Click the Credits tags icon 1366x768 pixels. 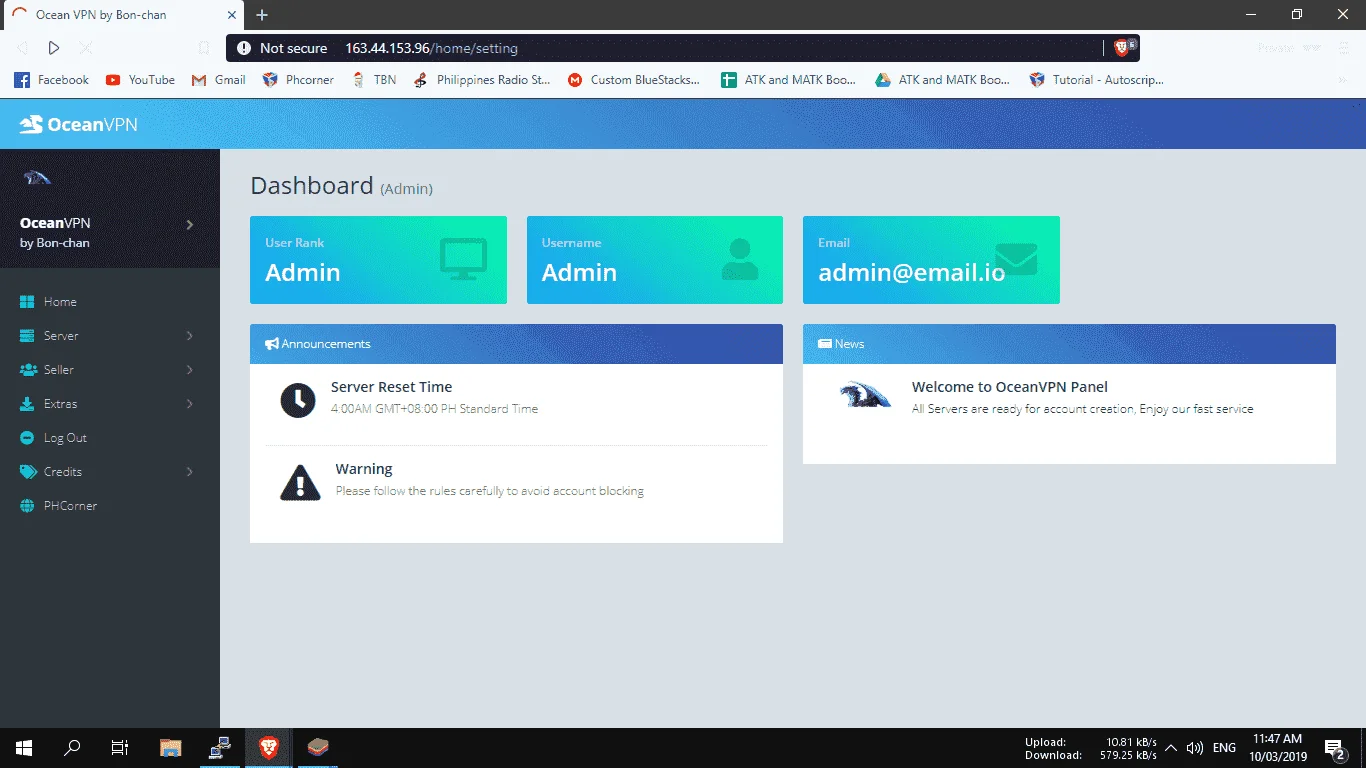(x=27, y=472)
